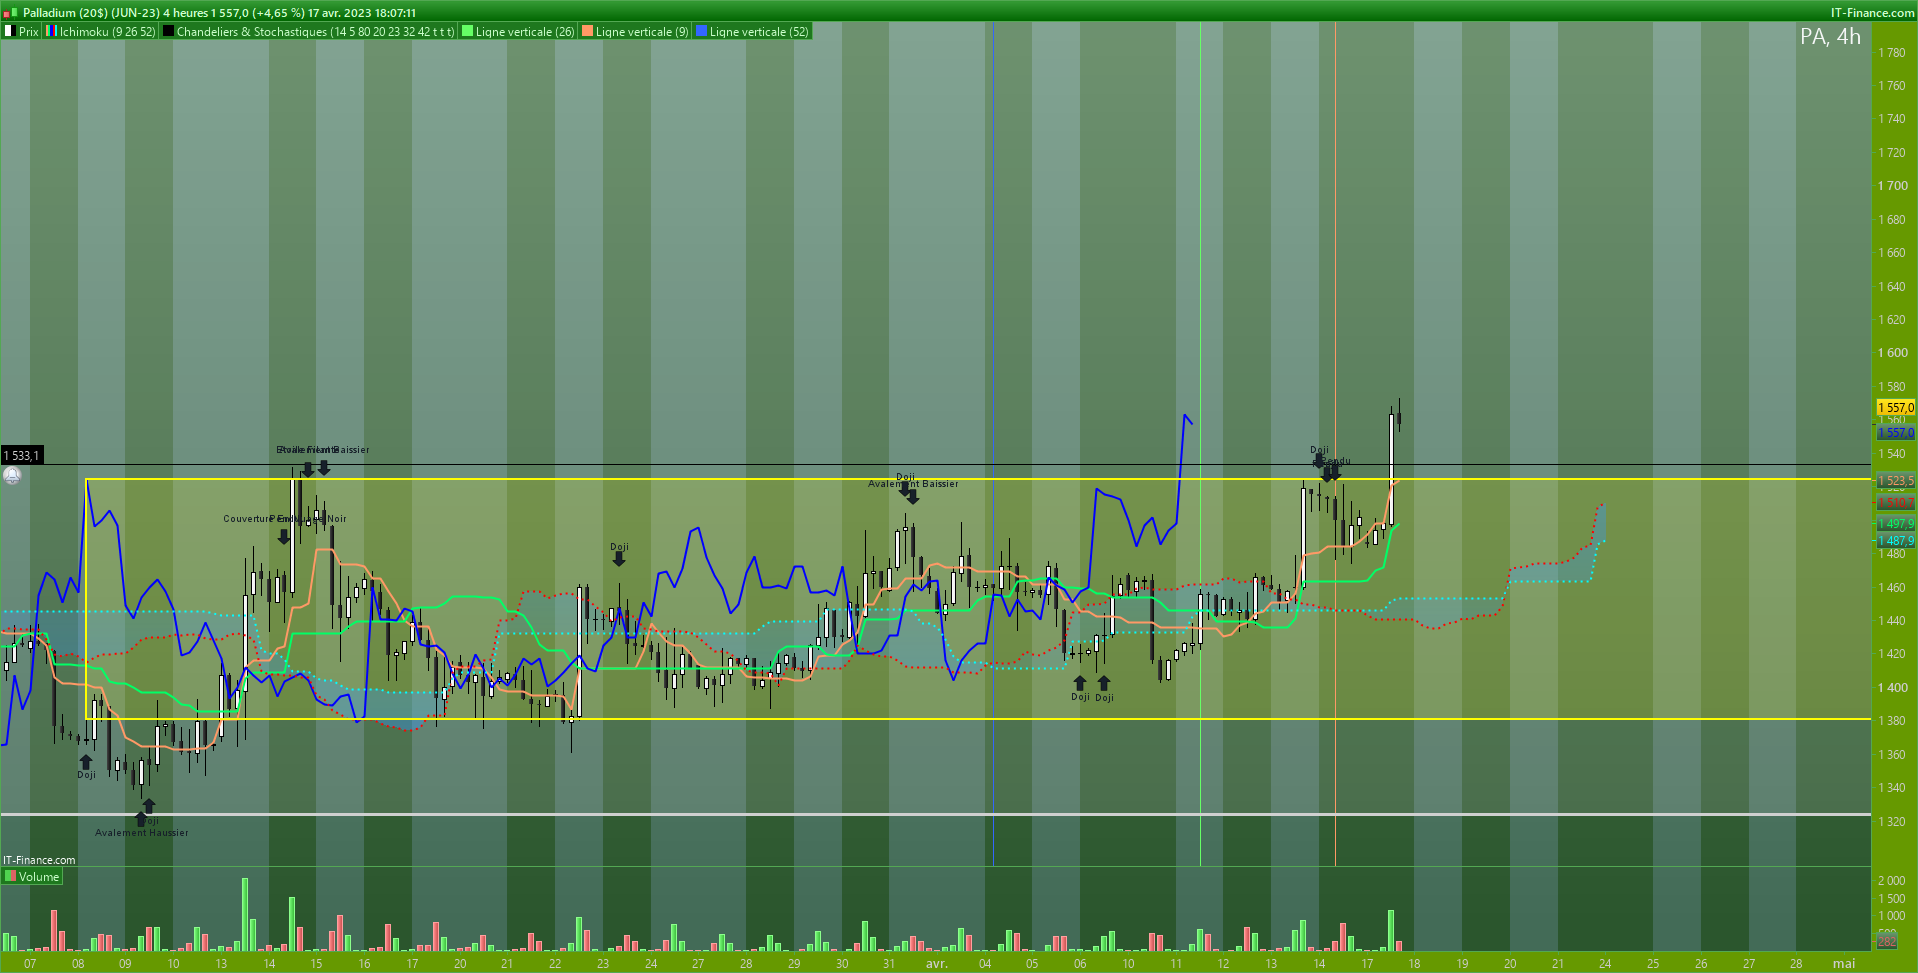Select the 1 533,1 horizontal line price label
Viewport: 1918px width, 973px height.
click(21, 456)
